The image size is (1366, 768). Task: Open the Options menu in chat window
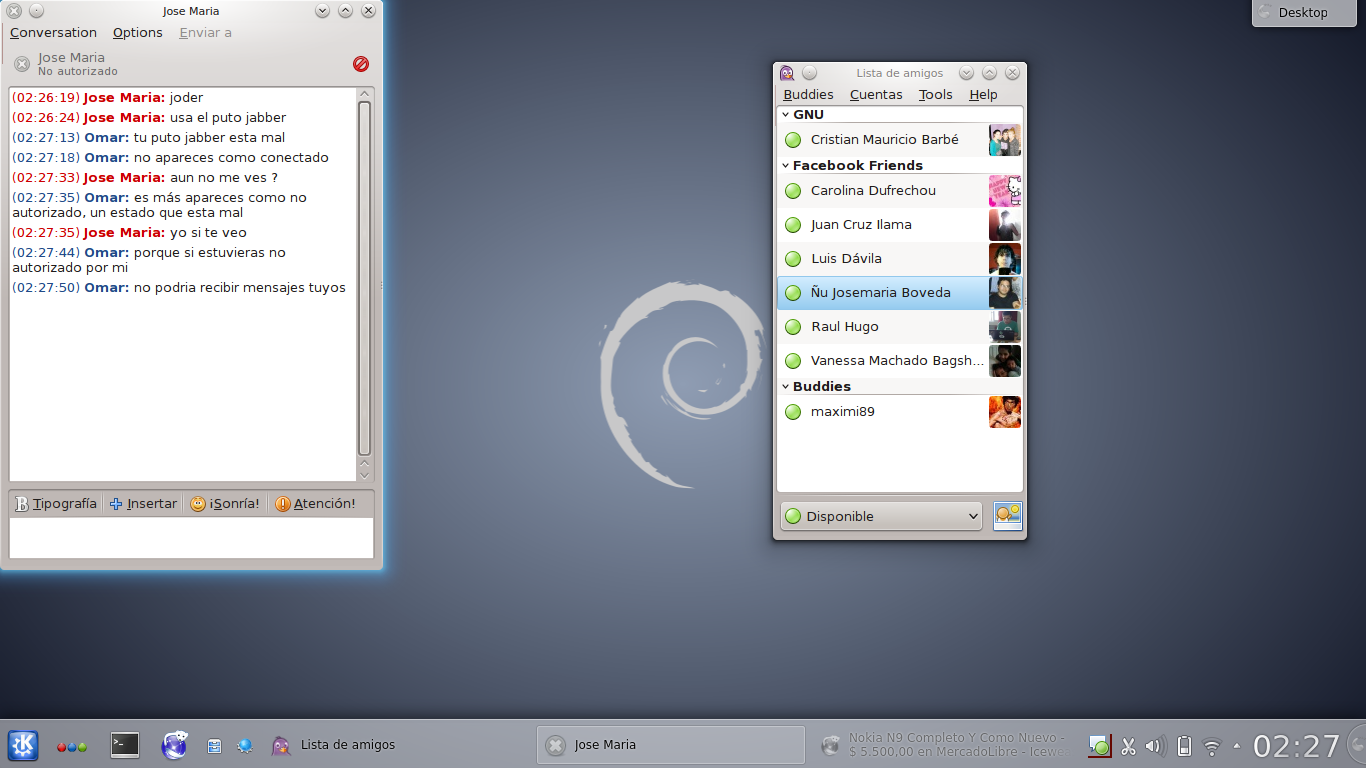tap(138, 33)
